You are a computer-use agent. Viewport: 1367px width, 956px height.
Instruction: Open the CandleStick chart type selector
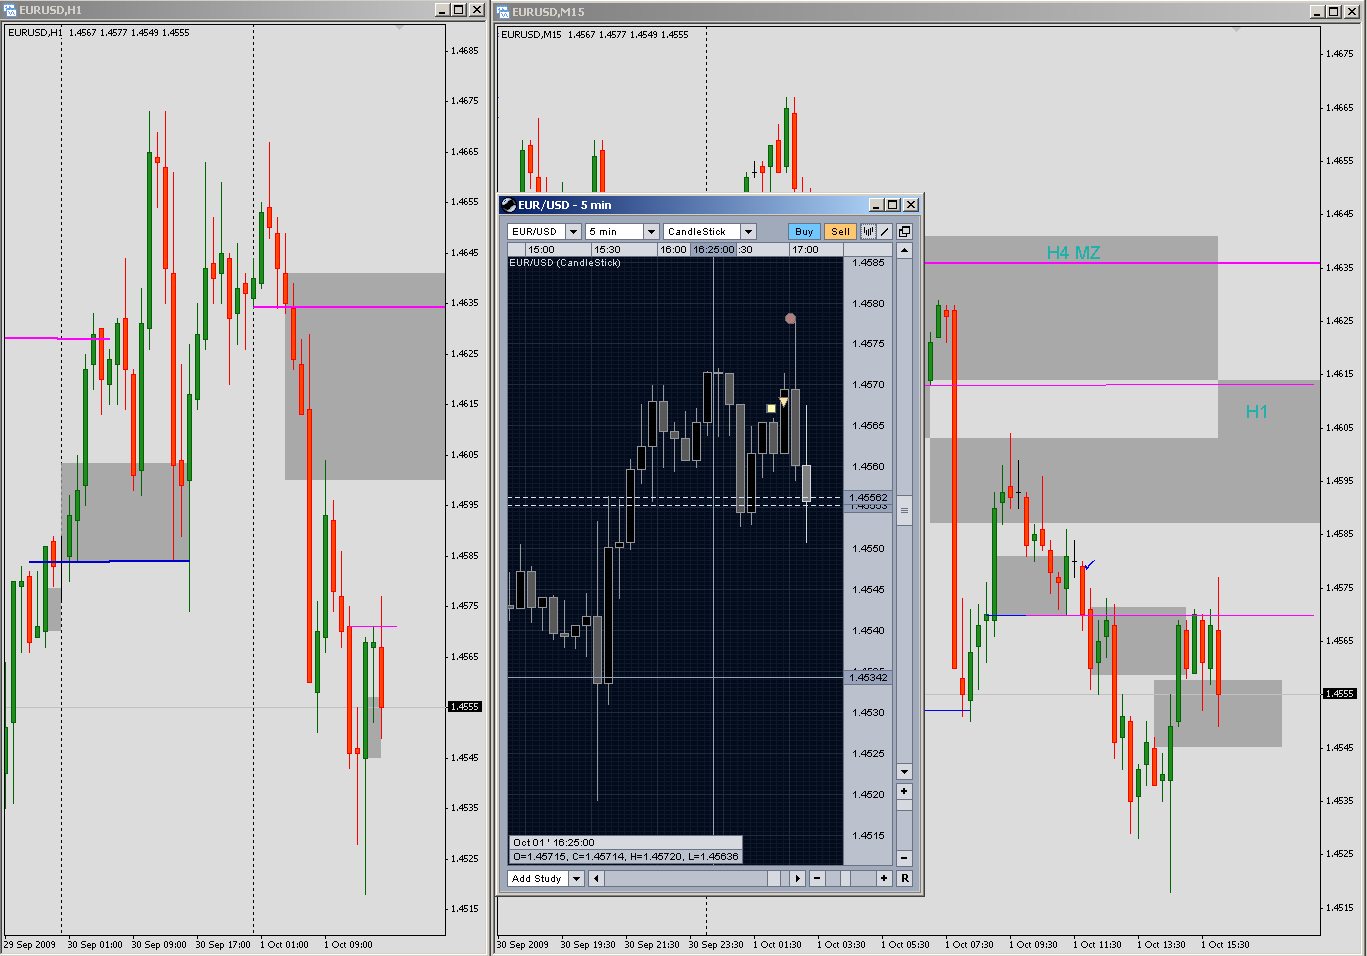tap(747, 231)
